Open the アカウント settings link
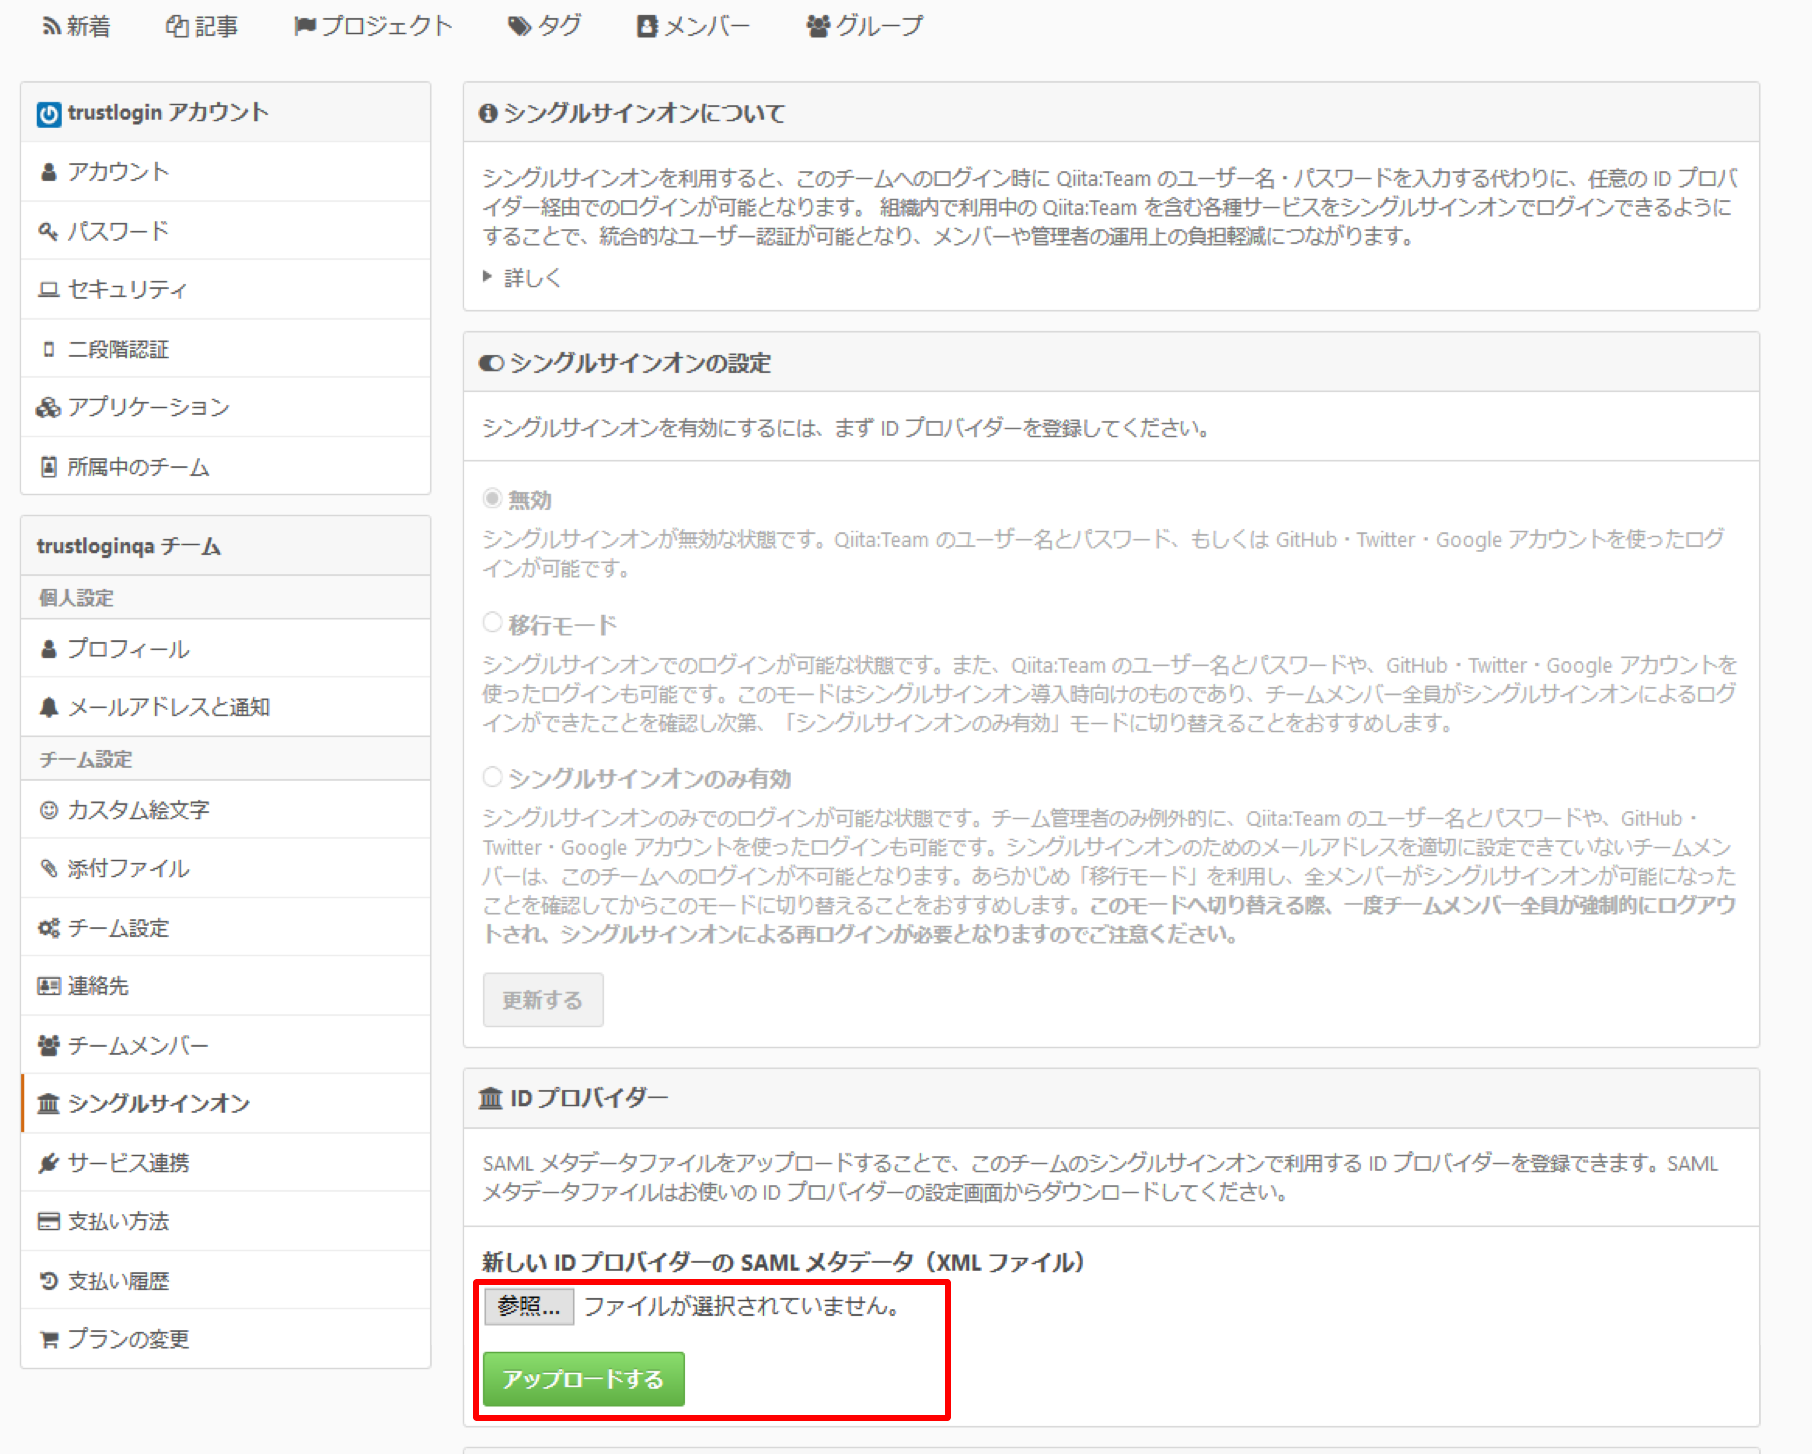 226,172
